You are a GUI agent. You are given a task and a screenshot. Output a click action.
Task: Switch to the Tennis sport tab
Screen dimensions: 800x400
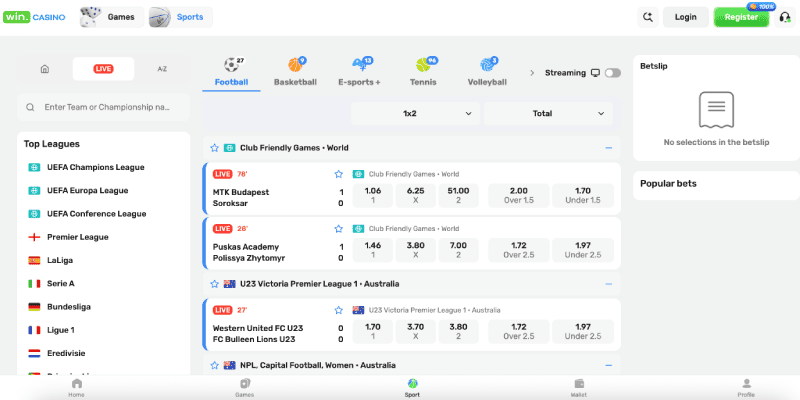[x=423, y=72]
